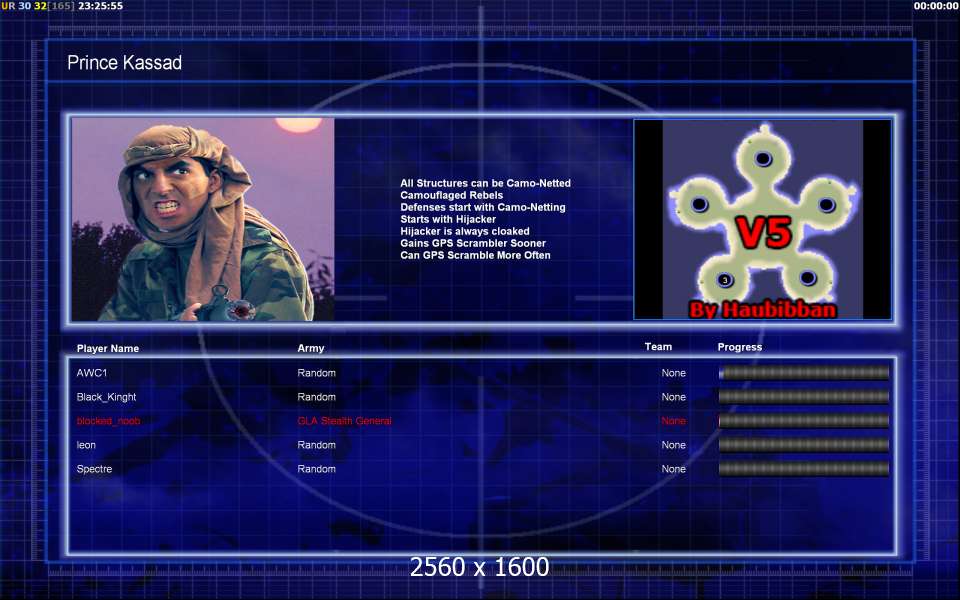Click the V5 map preview thumbnail

762,219
